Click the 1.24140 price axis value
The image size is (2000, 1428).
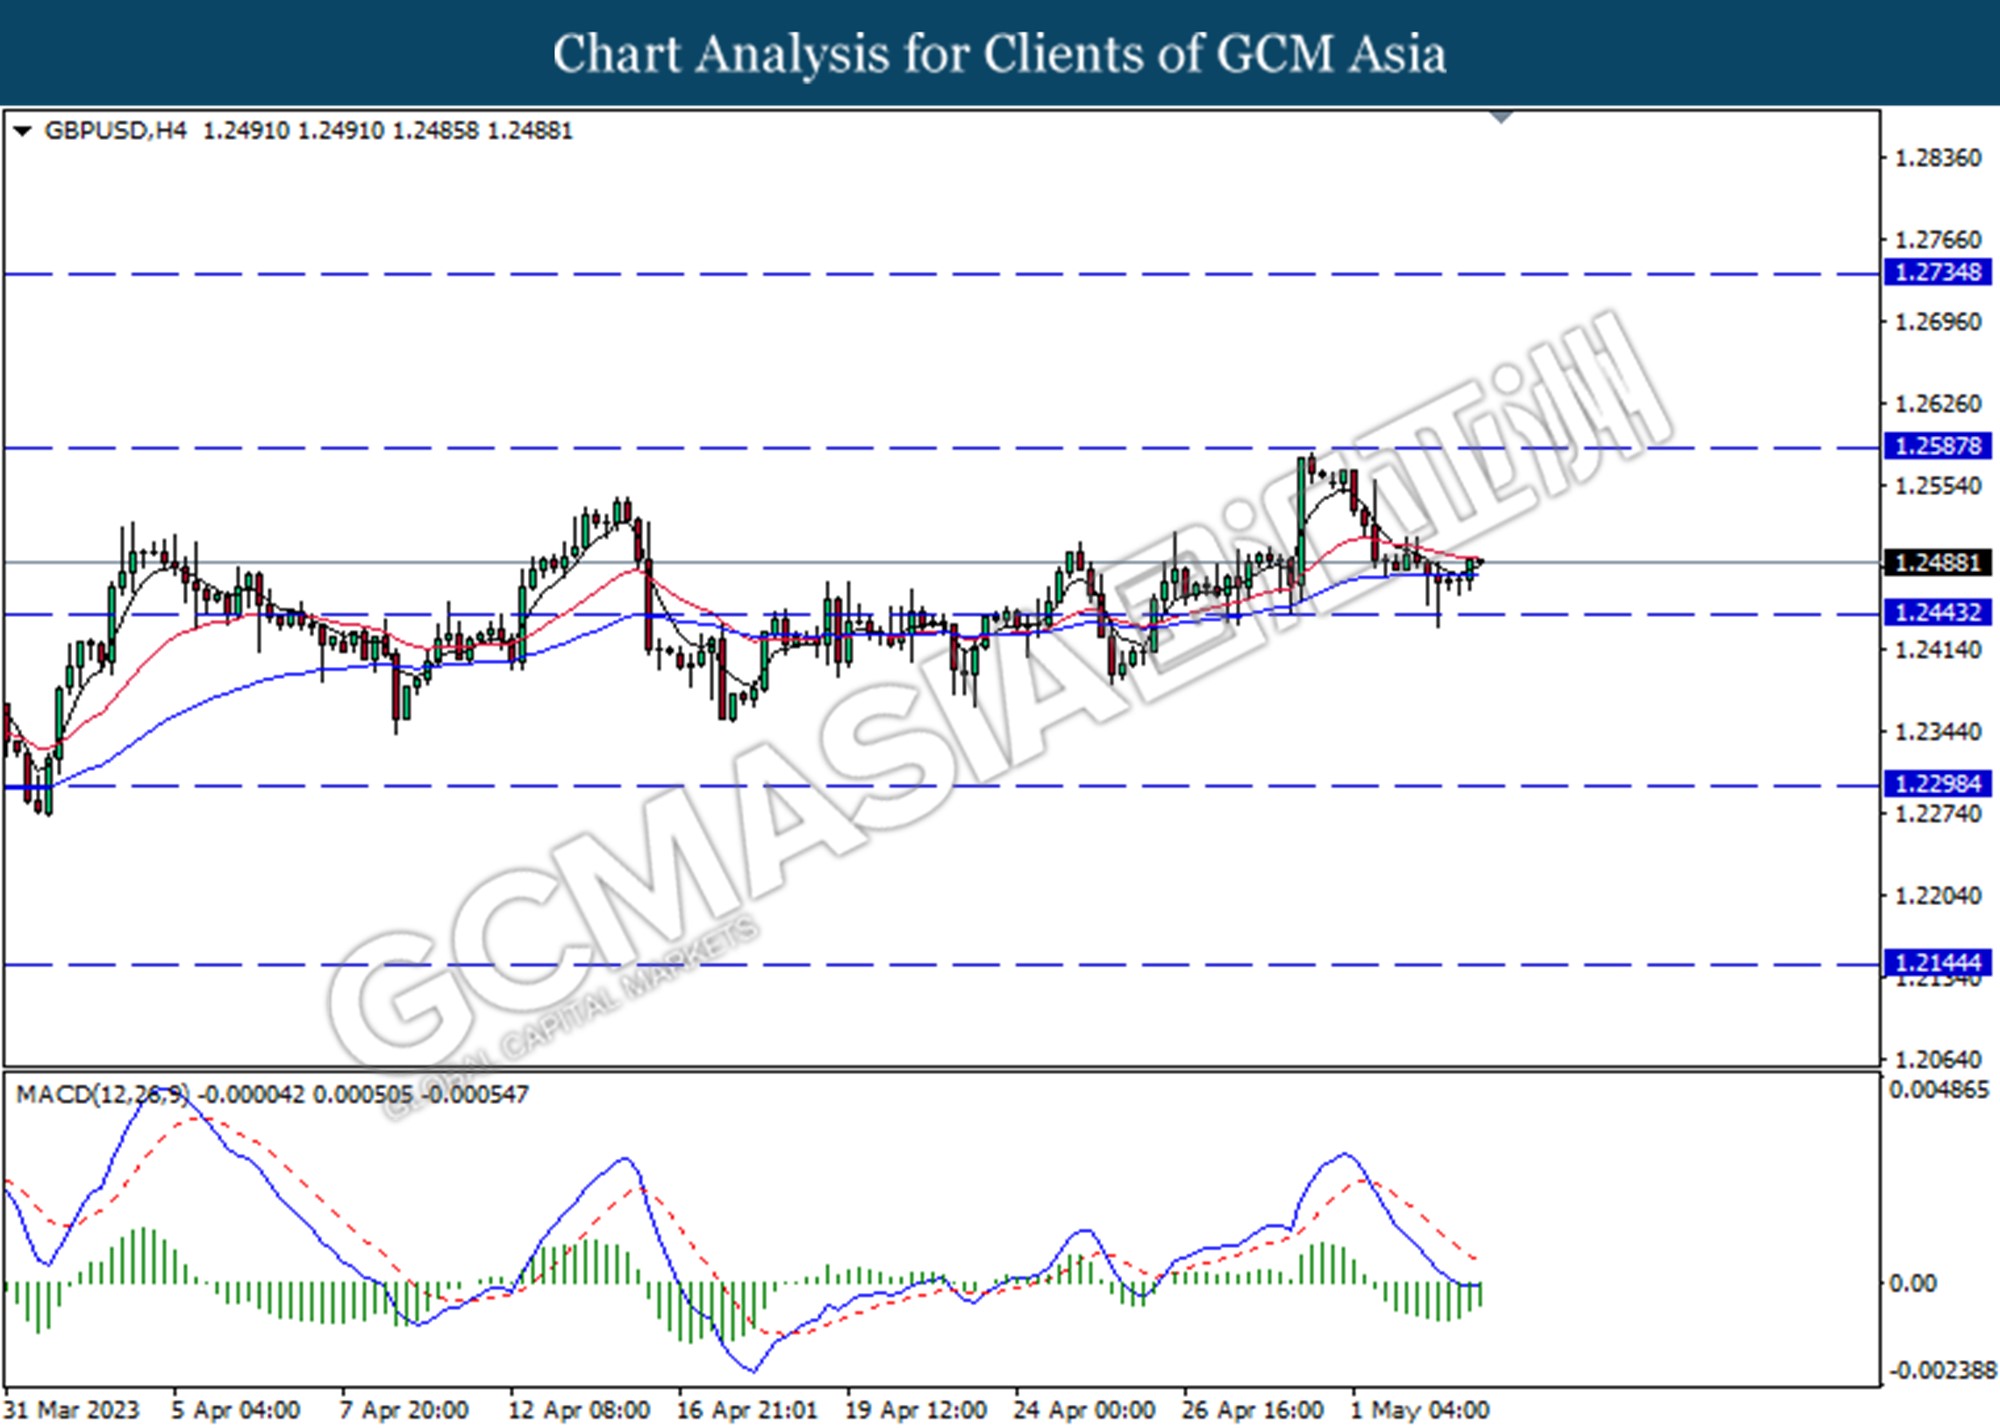(1938, 650)
